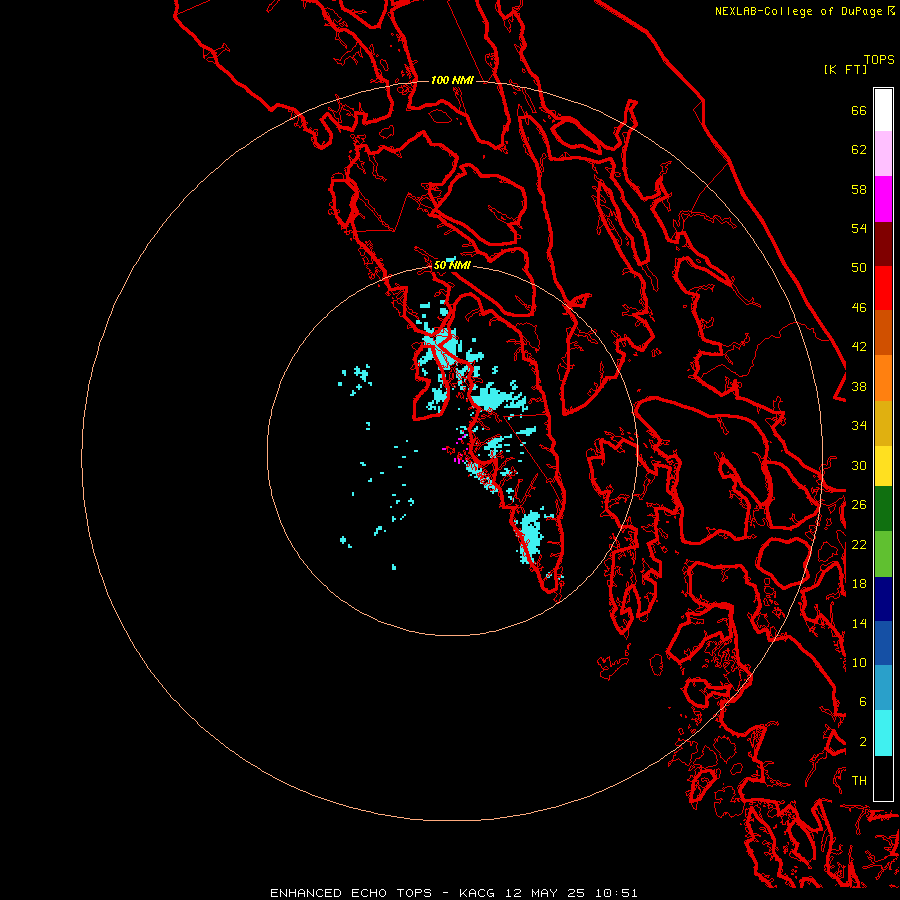Click the KACG radar station identifier
The width and height of the screenshot is (900, 900).
476,893
